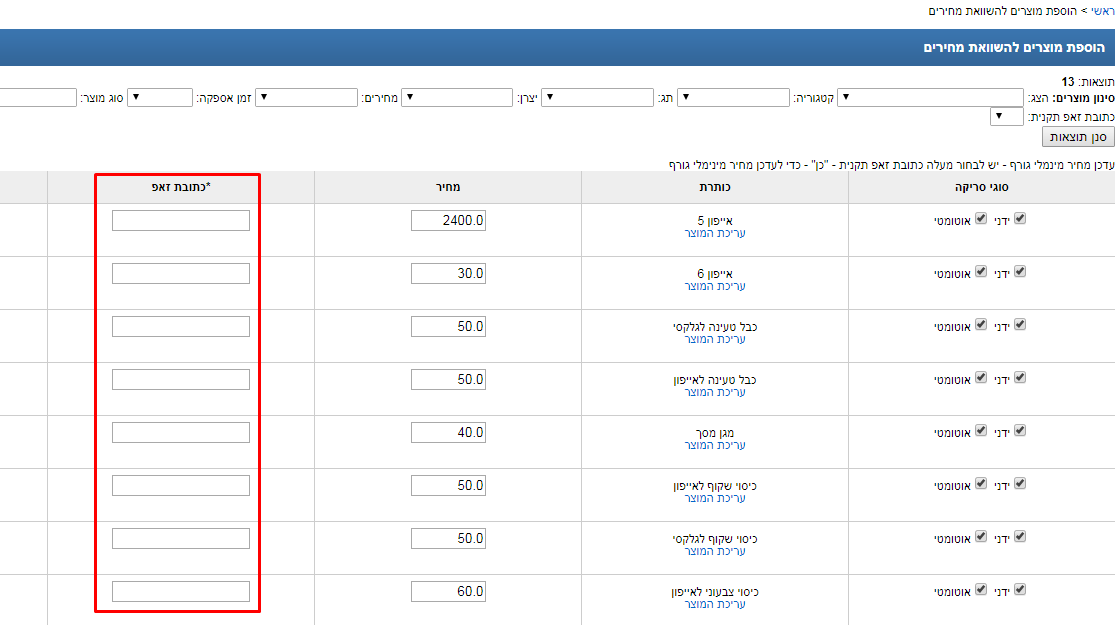Expand the קטגוריה dropdown
1120x625 pixels.
pyautogui.click(x=733, y=97)
